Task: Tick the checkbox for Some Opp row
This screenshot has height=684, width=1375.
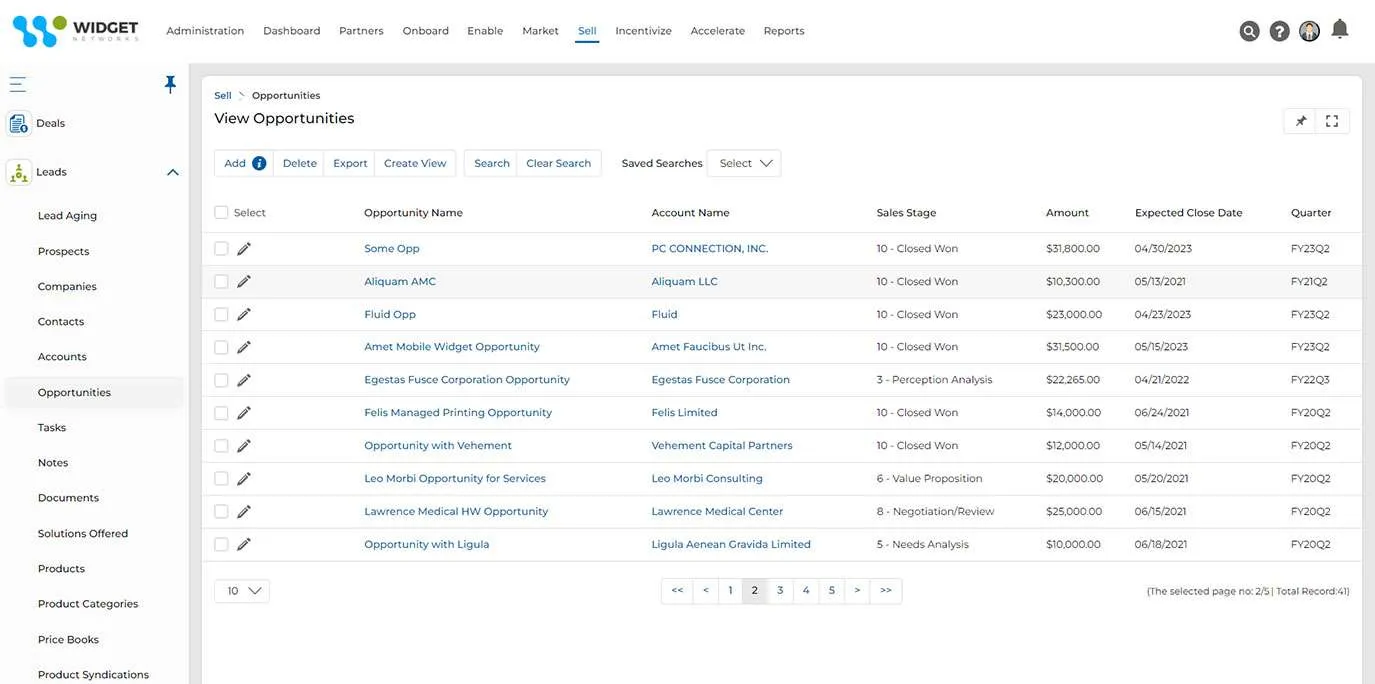Action: click(x=221, y=248)
